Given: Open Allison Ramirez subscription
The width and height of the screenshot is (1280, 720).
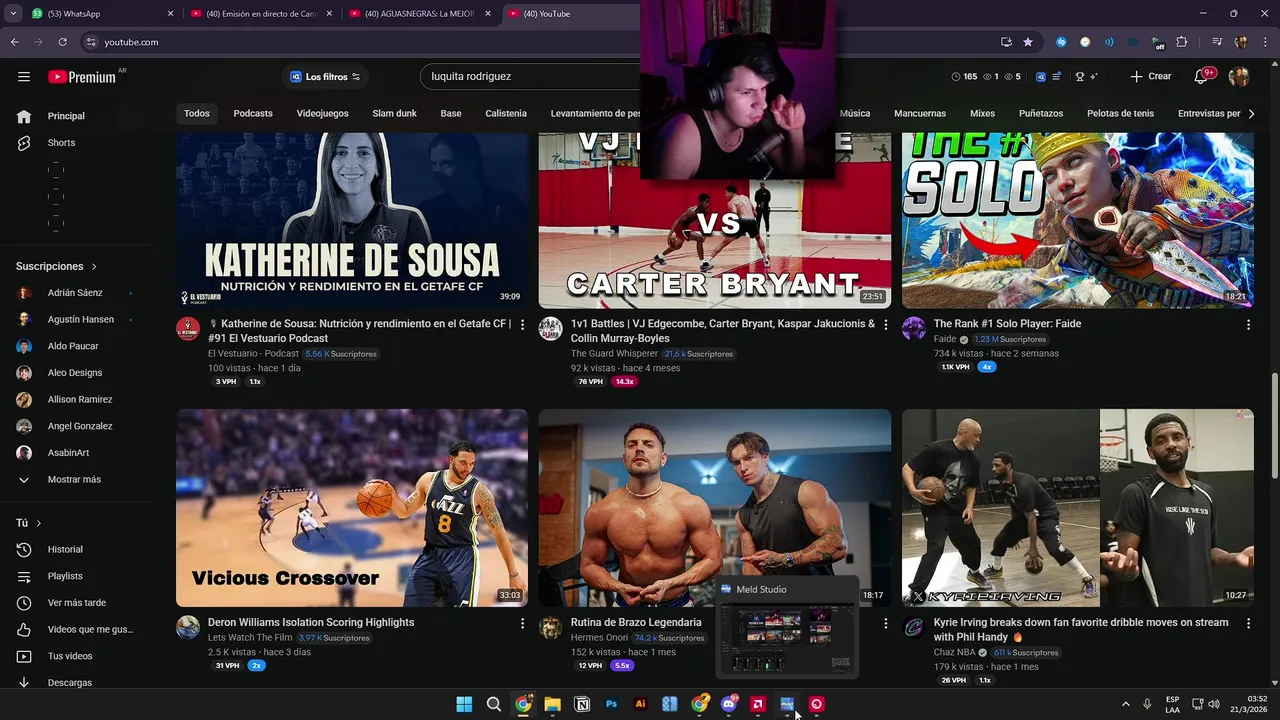Looking at the screenshot, I should [80, 400].
